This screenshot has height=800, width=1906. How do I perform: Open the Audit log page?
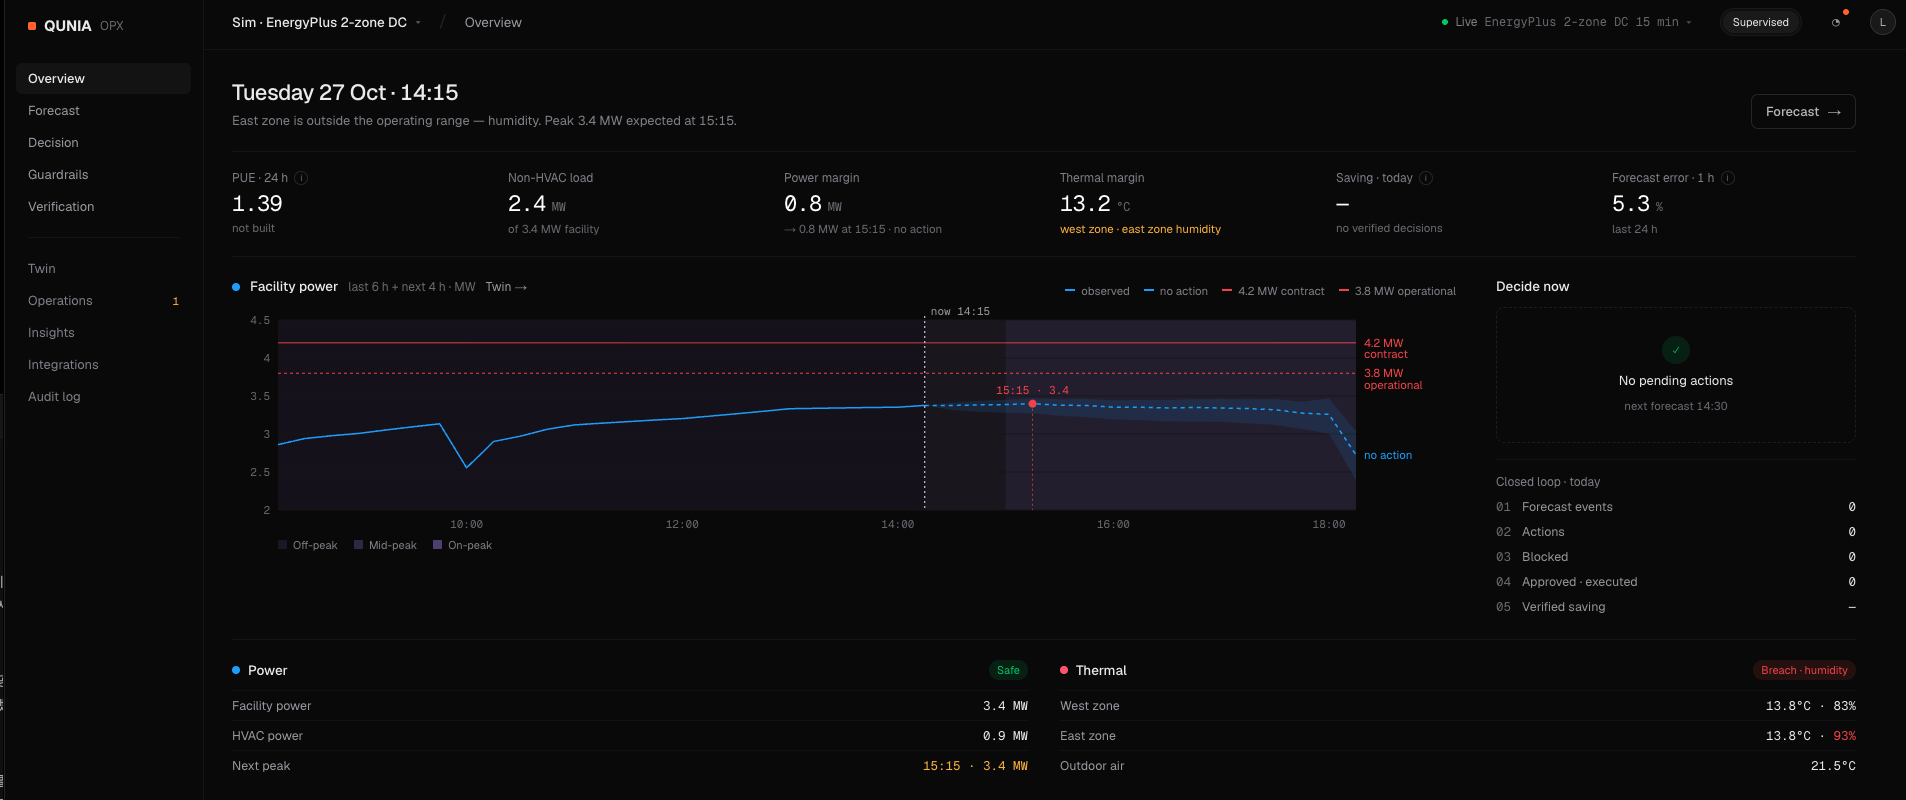pyautogui.click(x=103, y=397)
